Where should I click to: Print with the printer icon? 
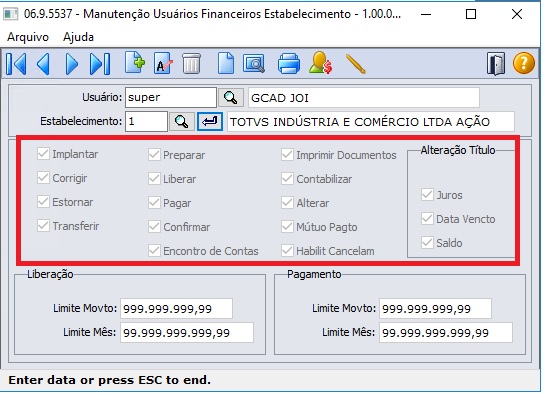point(289,64)
